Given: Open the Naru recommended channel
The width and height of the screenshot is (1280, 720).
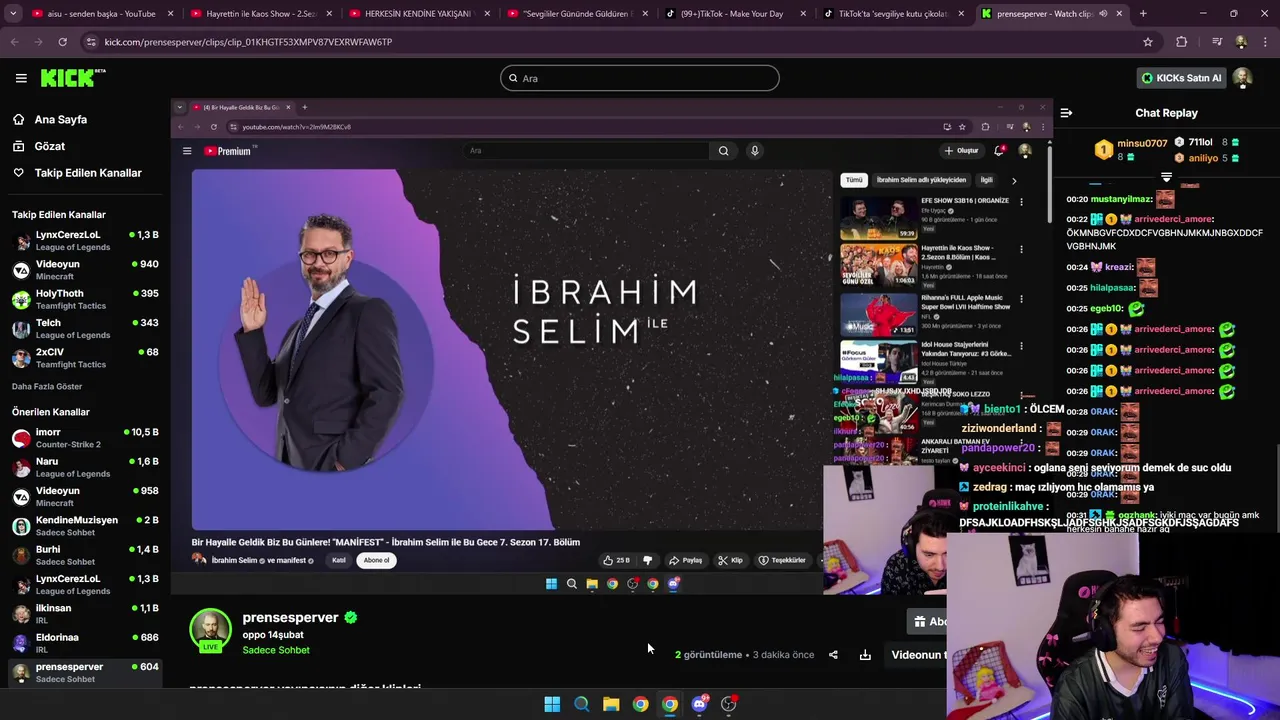Looking at the screenshot, I should coord(85,467).
